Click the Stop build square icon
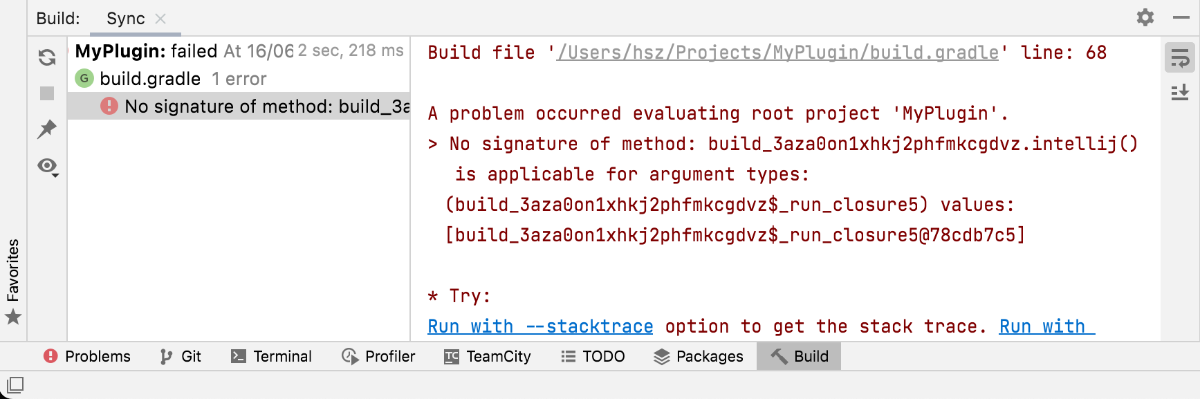 tap(47, 93)
